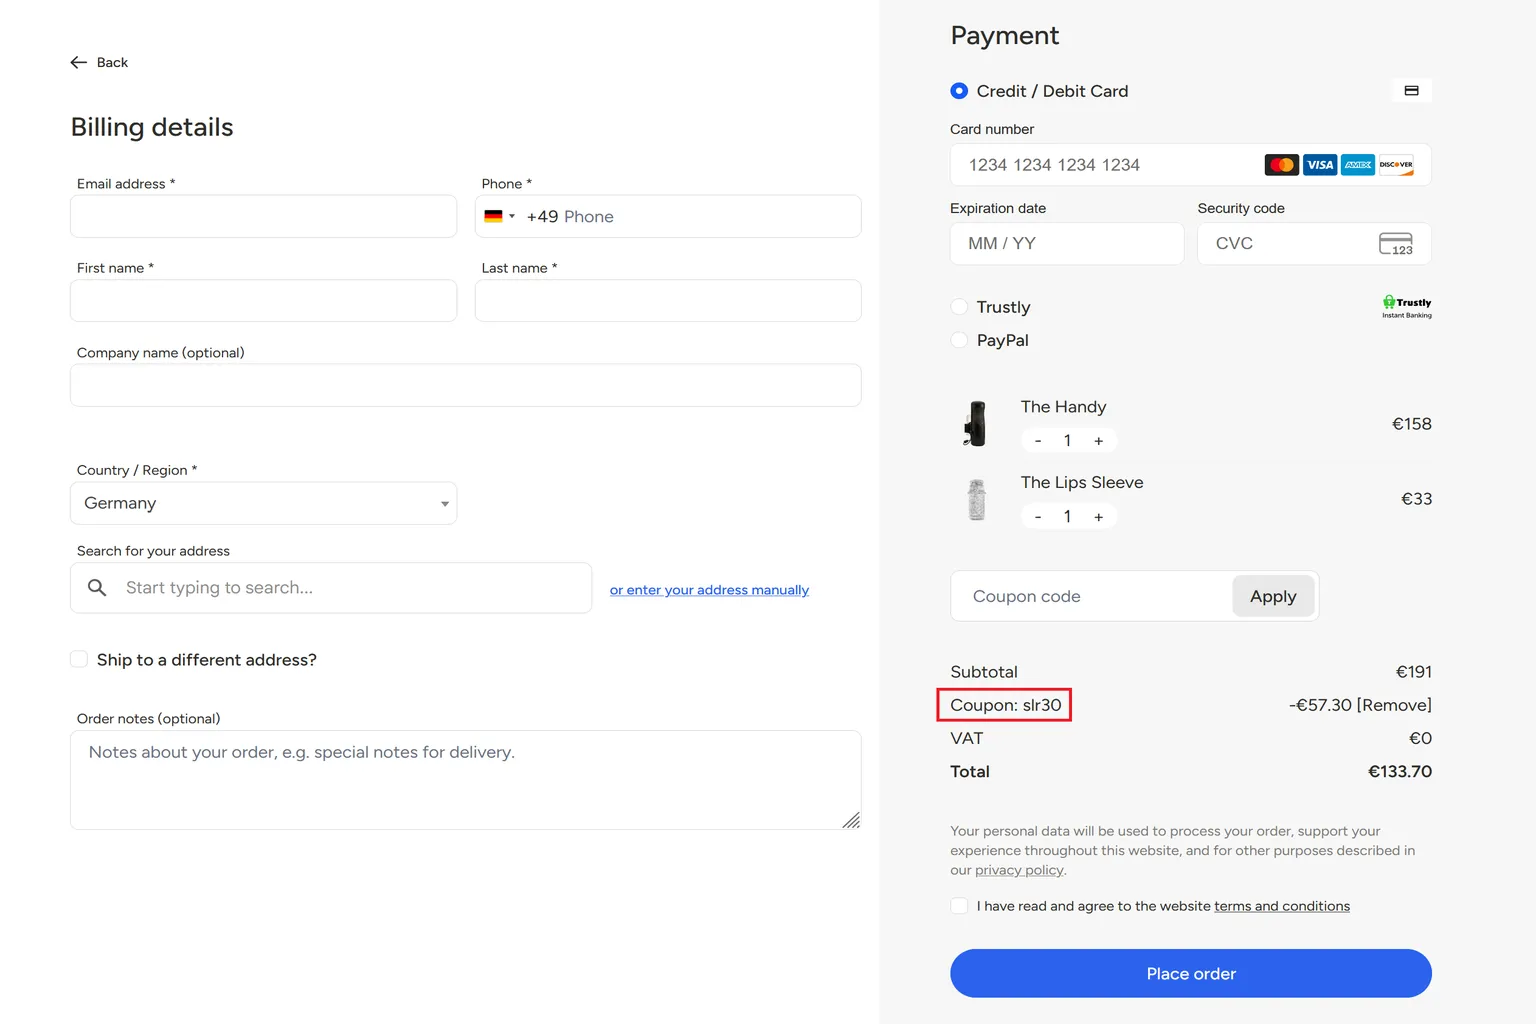Click the address search magnifier icon
Screen dimensions: 1536x1024
(x=97, y=588)
